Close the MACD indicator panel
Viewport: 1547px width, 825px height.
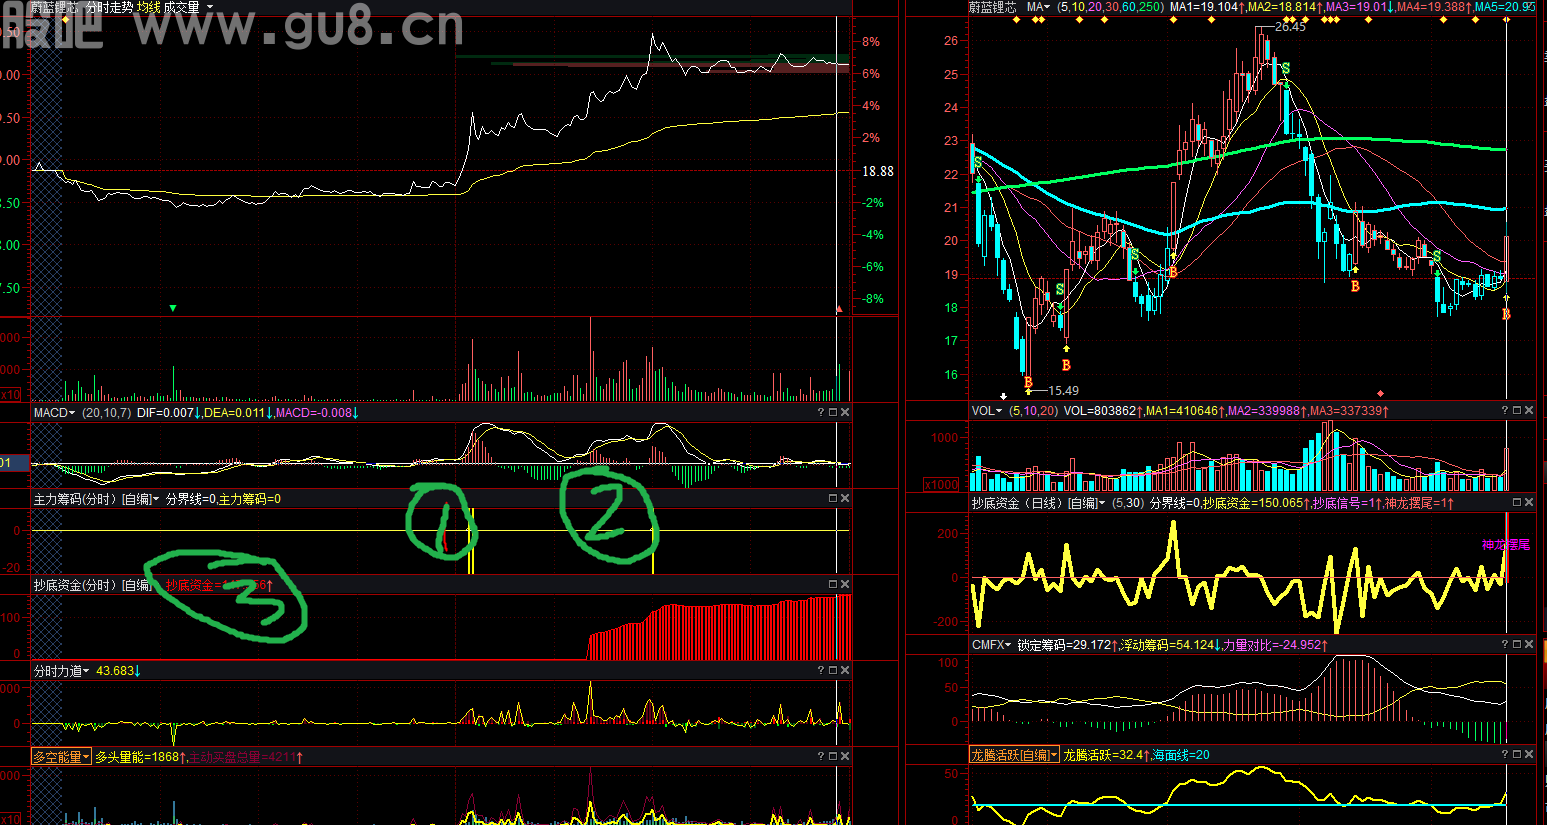(845, 412)
